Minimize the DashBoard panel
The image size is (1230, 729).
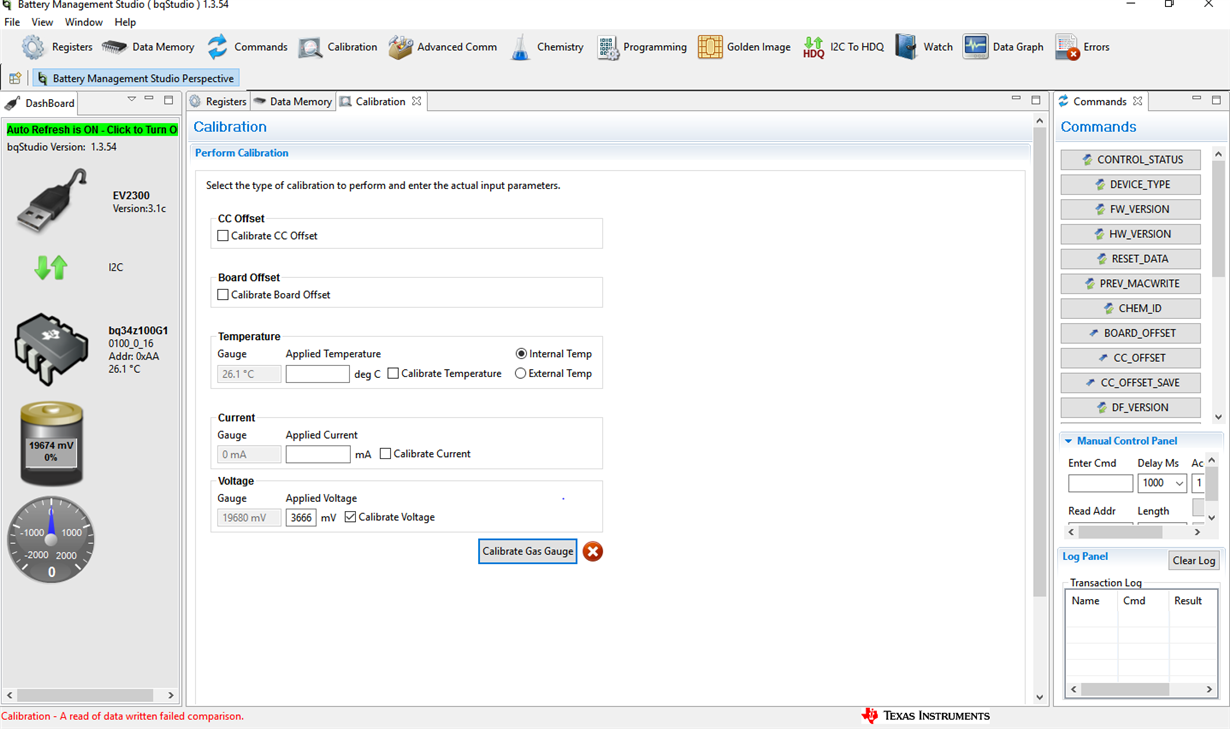click(x=149, y=99)
